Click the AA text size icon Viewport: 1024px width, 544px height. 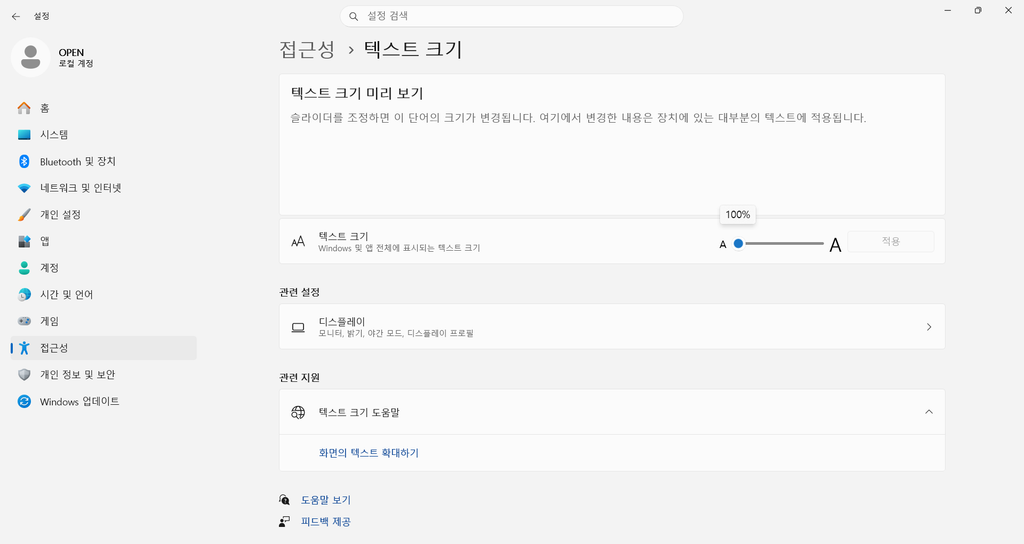[298, 242]
